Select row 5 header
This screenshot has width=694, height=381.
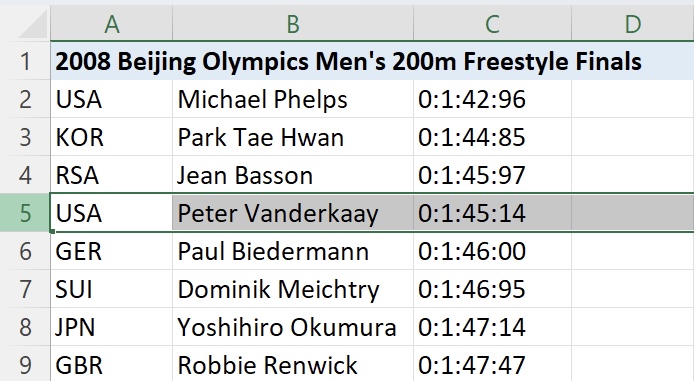[25, 213]
